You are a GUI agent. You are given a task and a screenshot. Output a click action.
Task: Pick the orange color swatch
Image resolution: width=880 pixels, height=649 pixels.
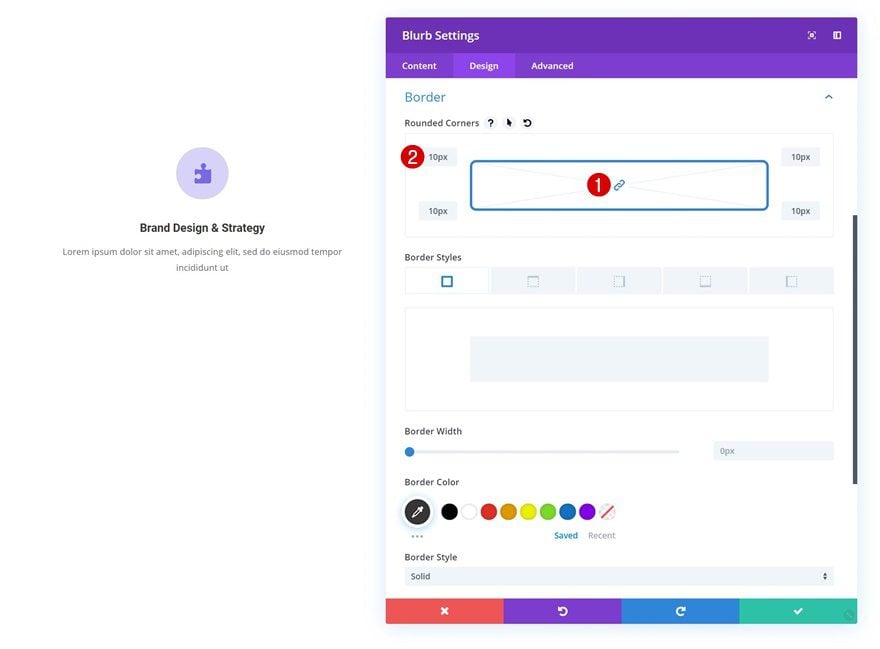point(508,511)
